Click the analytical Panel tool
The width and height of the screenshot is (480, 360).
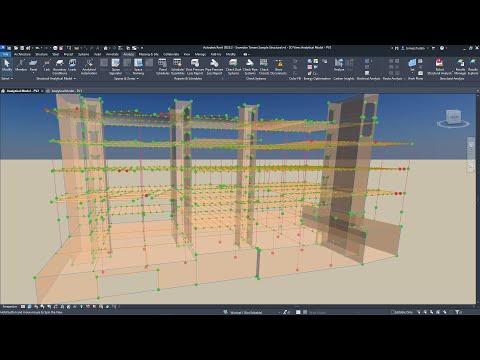click(x=33, y=65)
